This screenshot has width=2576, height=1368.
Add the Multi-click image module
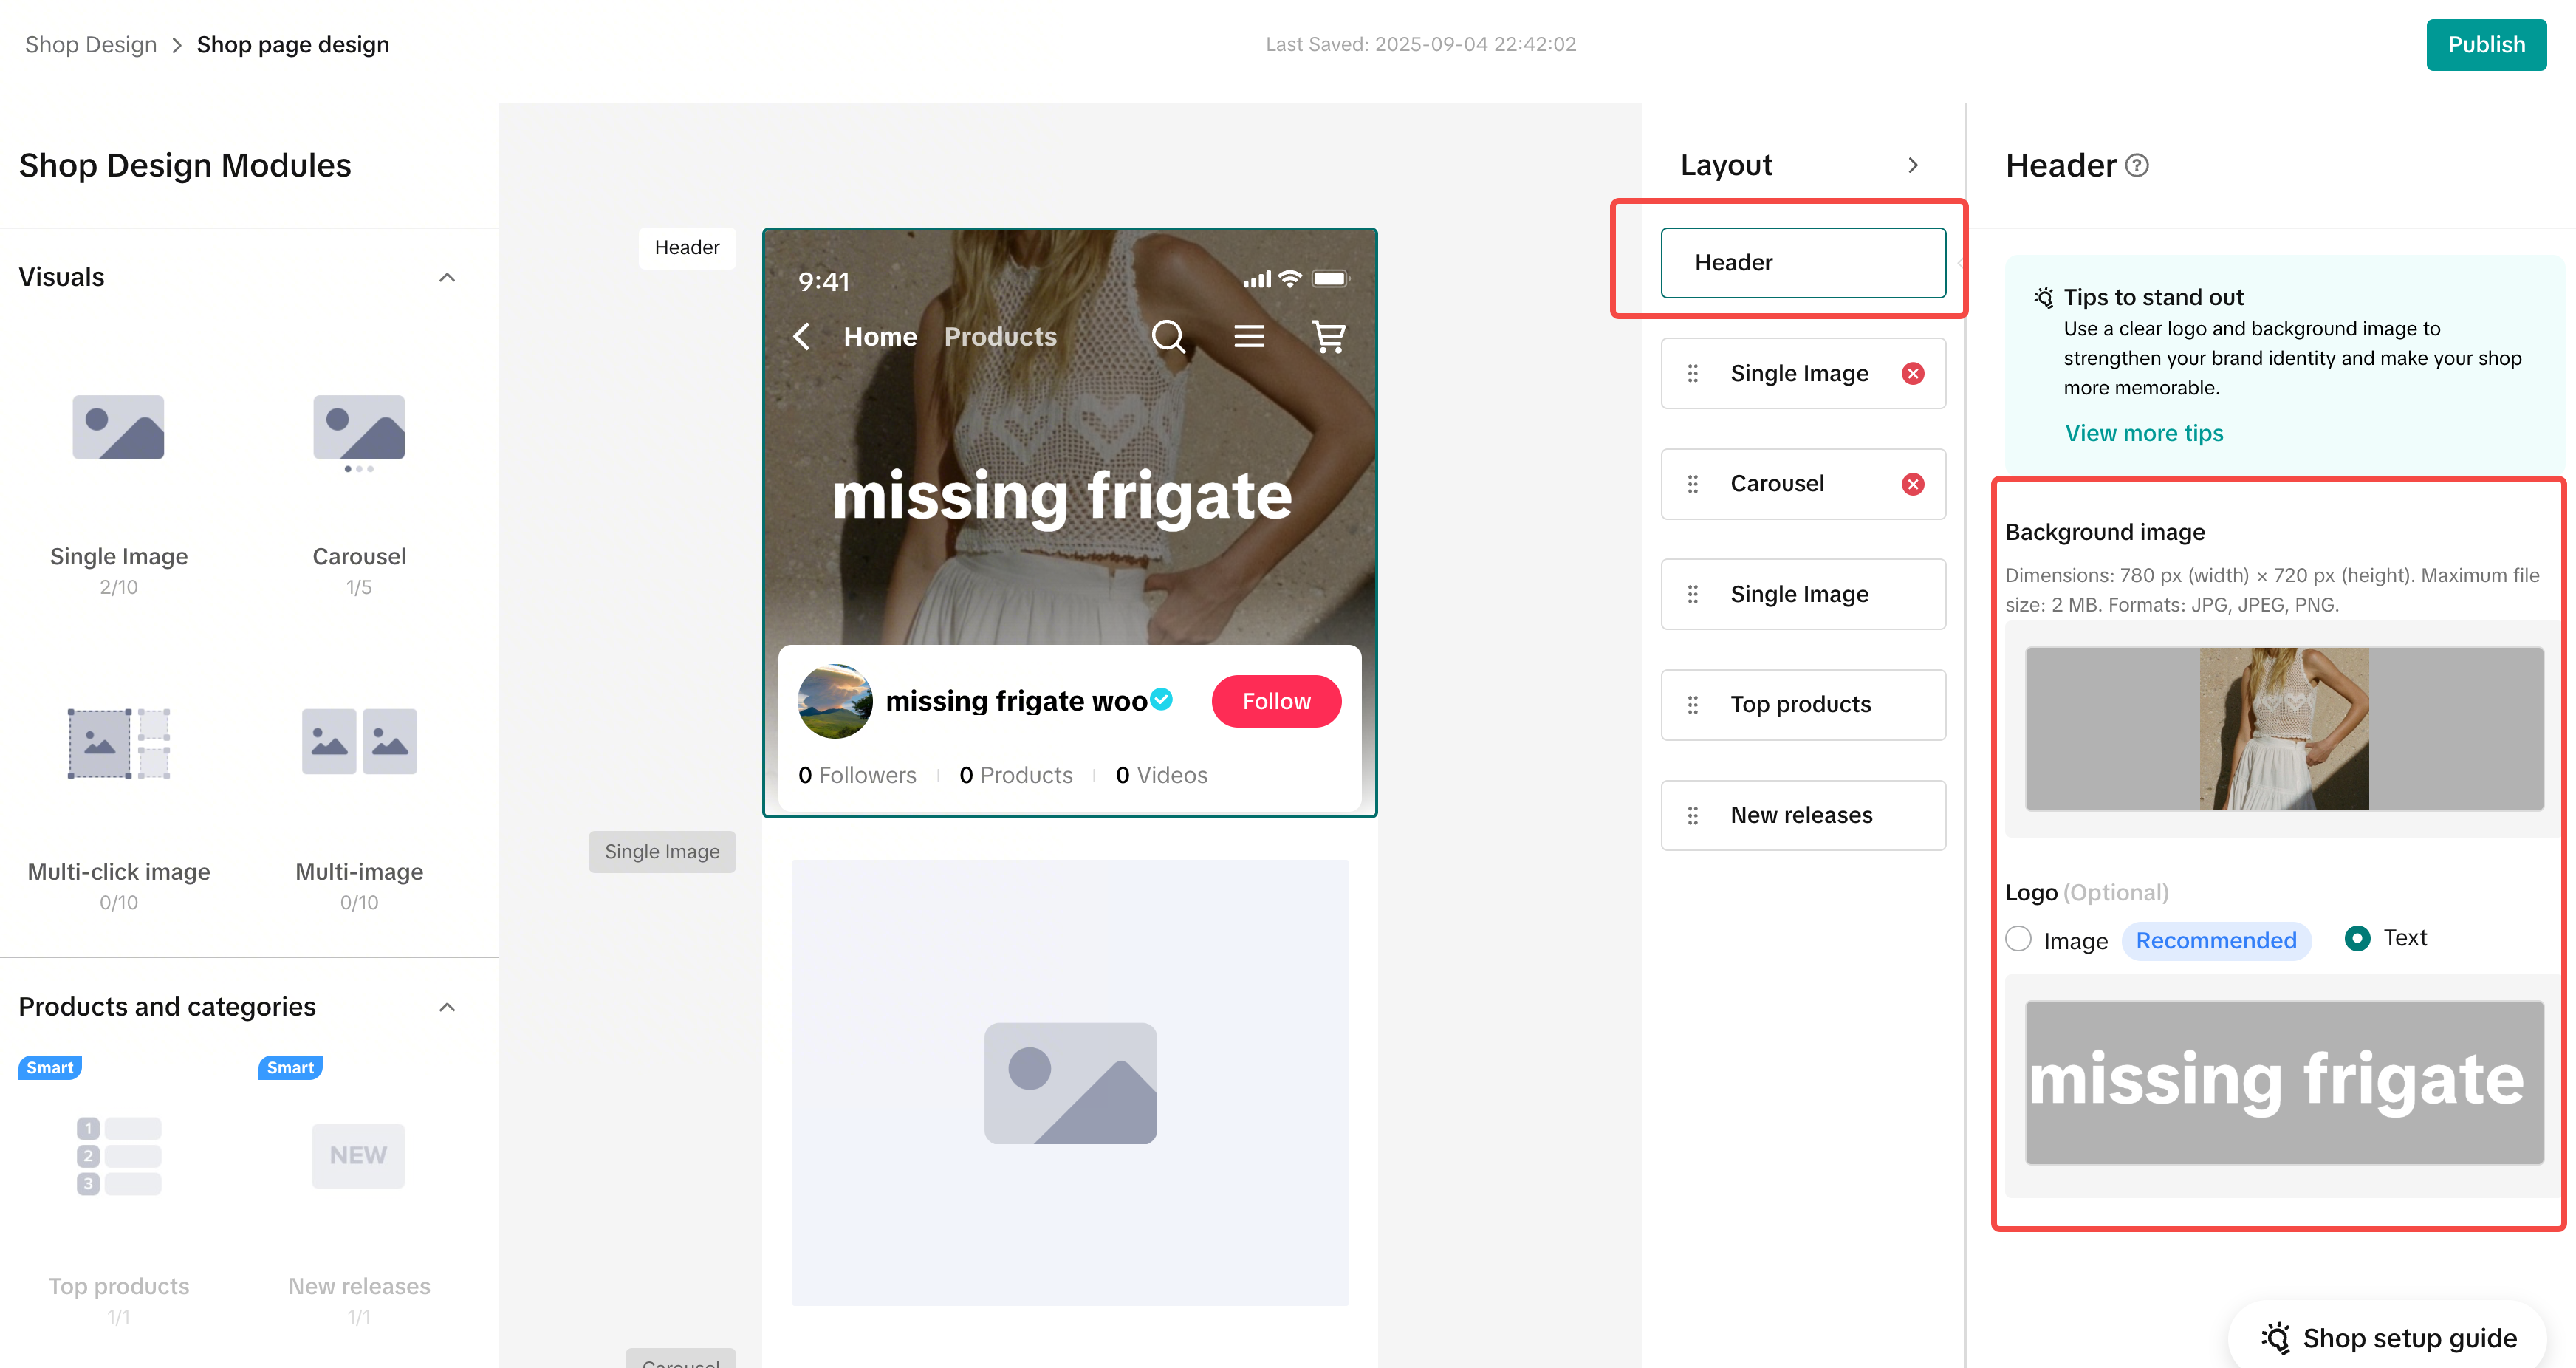pos(118,743)
